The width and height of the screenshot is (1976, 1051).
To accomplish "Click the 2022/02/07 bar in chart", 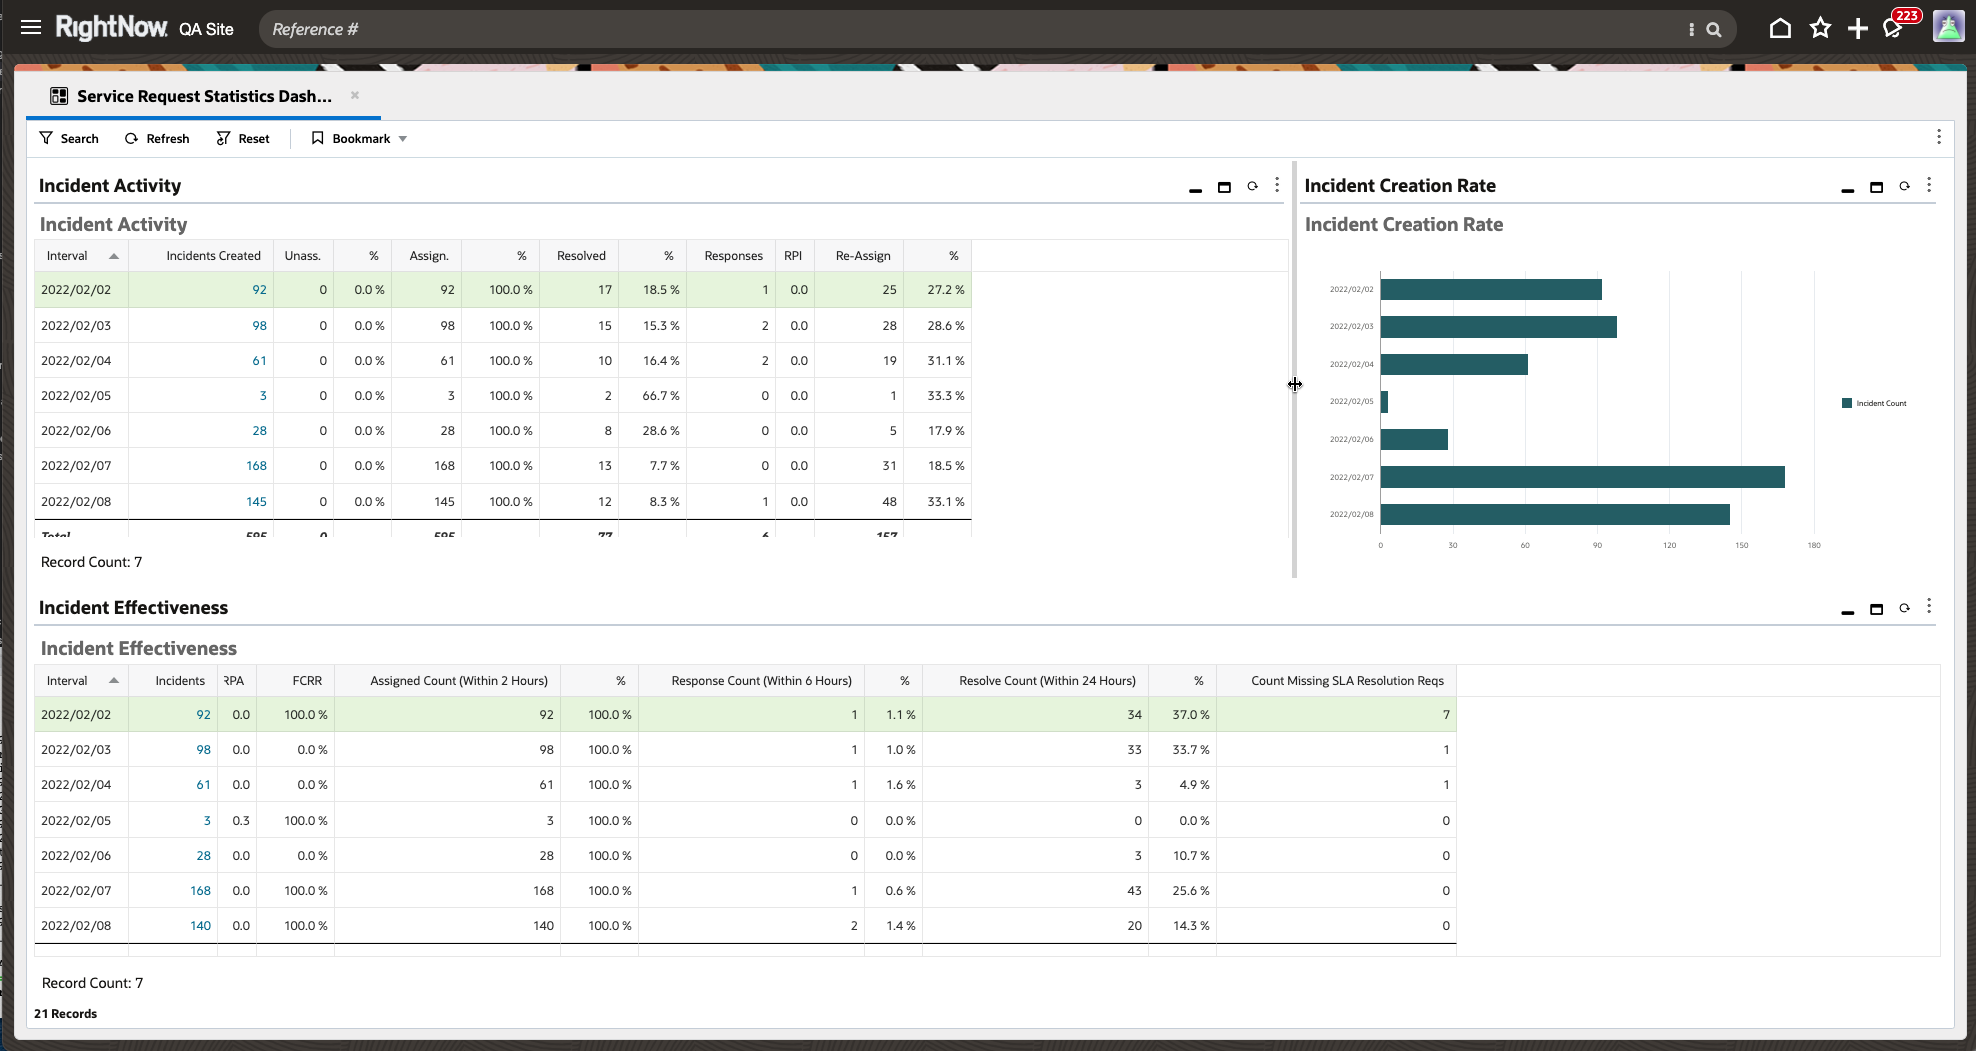I will click(x=1583, y=477).
